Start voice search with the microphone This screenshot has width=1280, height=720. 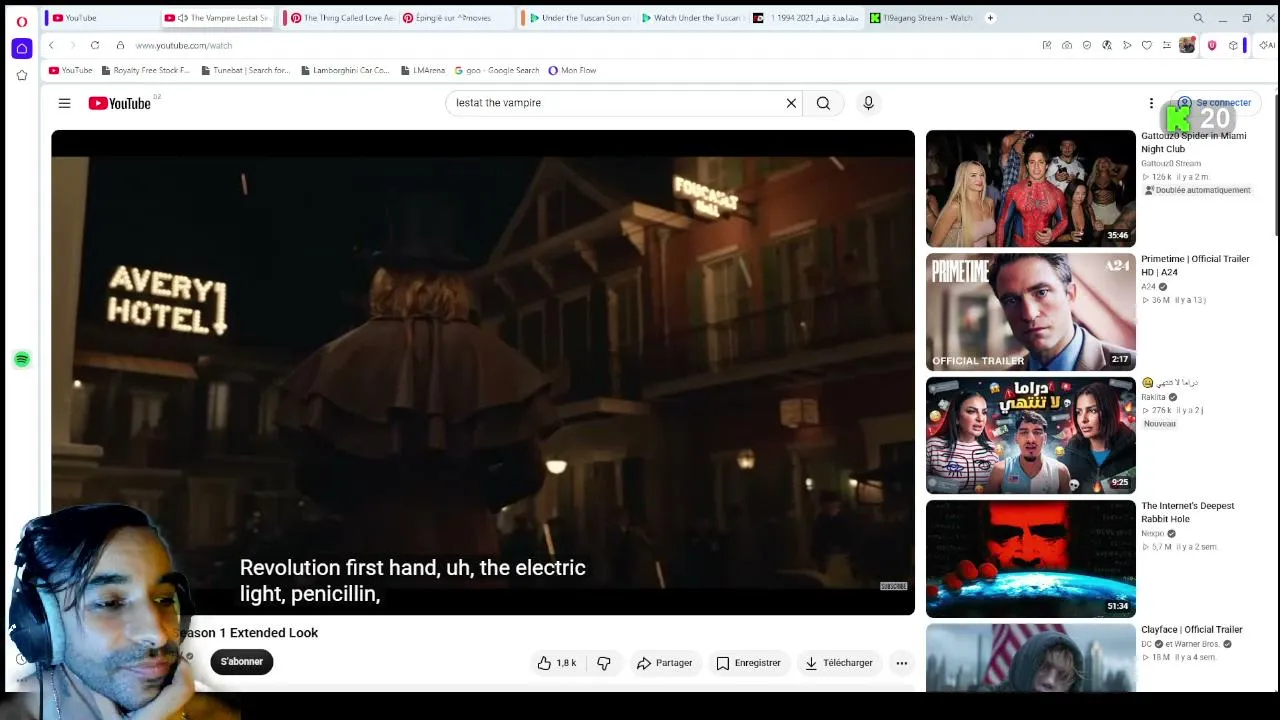coord(868,103)
